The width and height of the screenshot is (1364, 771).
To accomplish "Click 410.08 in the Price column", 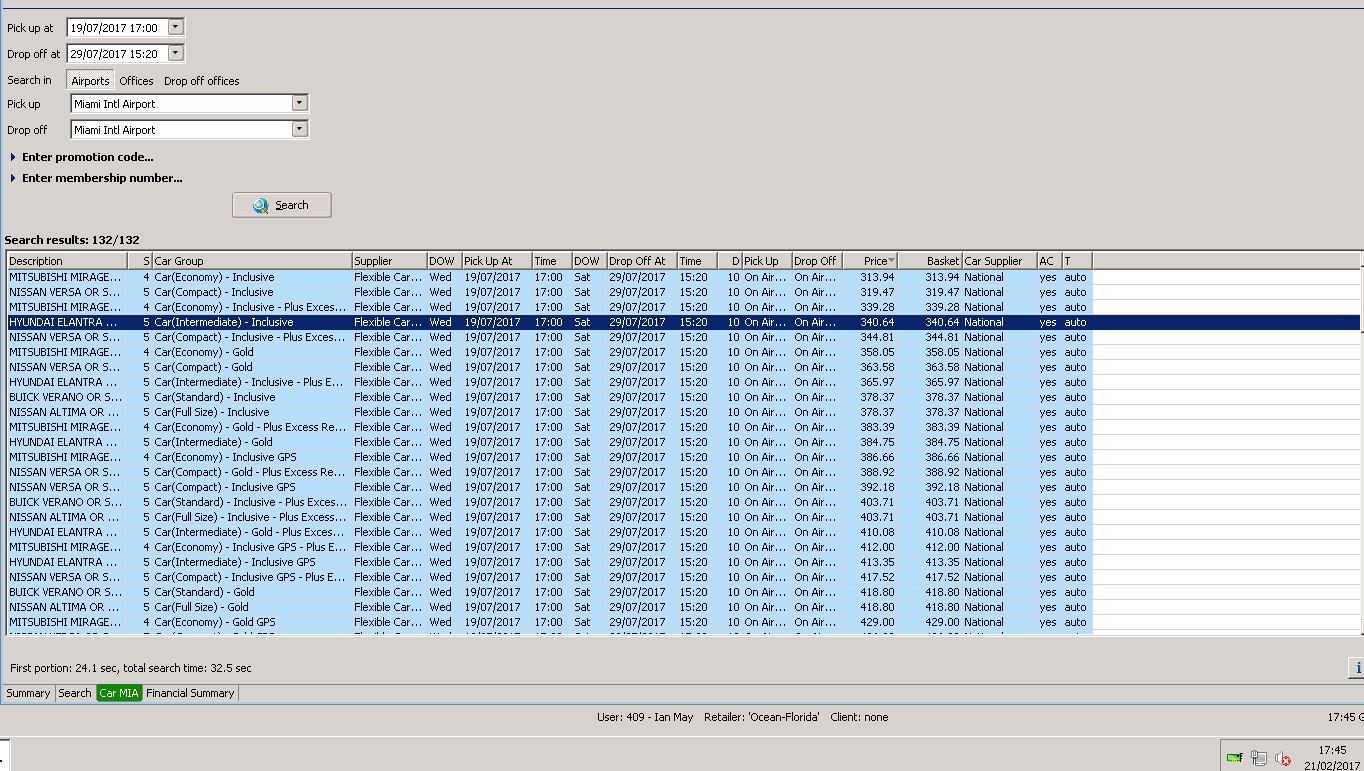I will (877, 532).
